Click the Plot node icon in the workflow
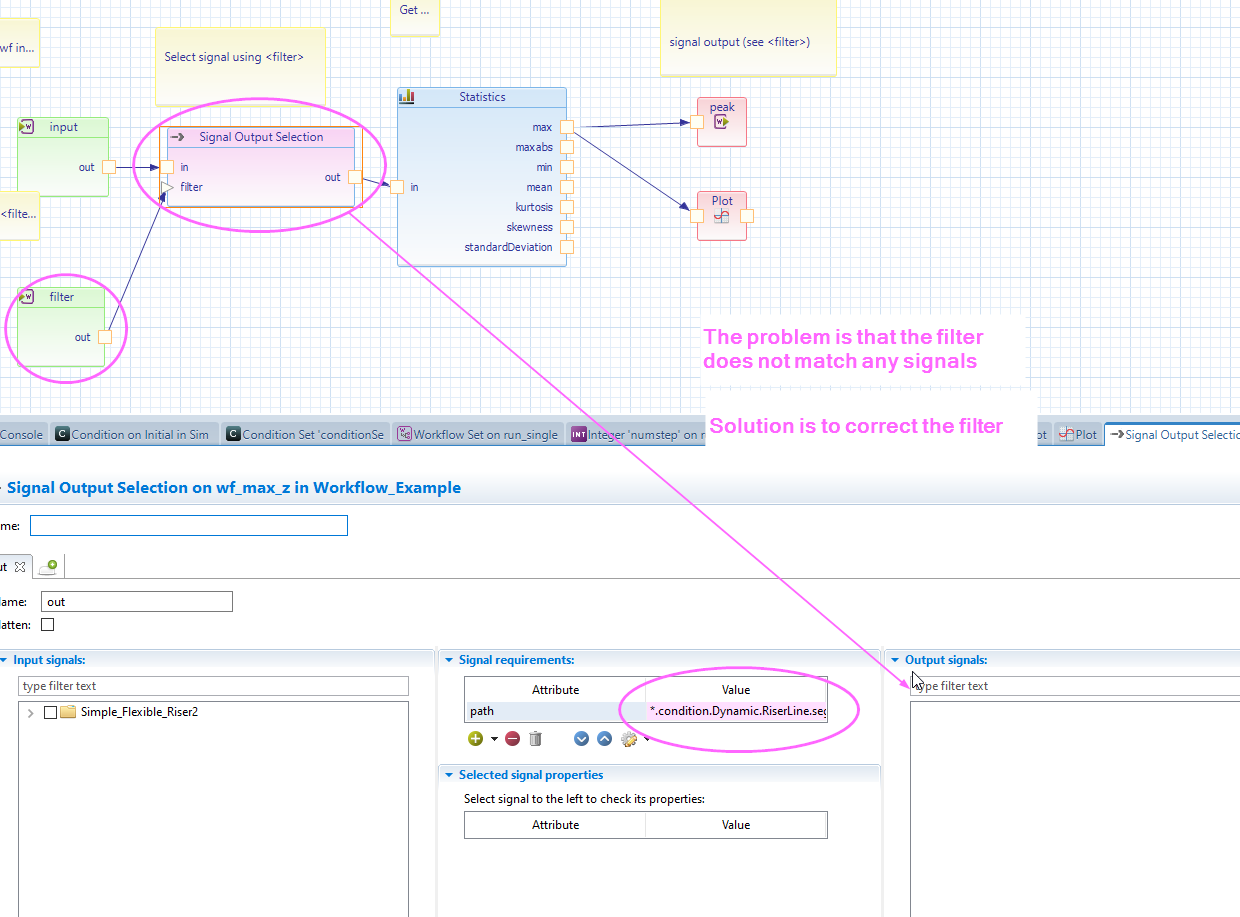Screen dimensions: 1240x917 (721, 215)
